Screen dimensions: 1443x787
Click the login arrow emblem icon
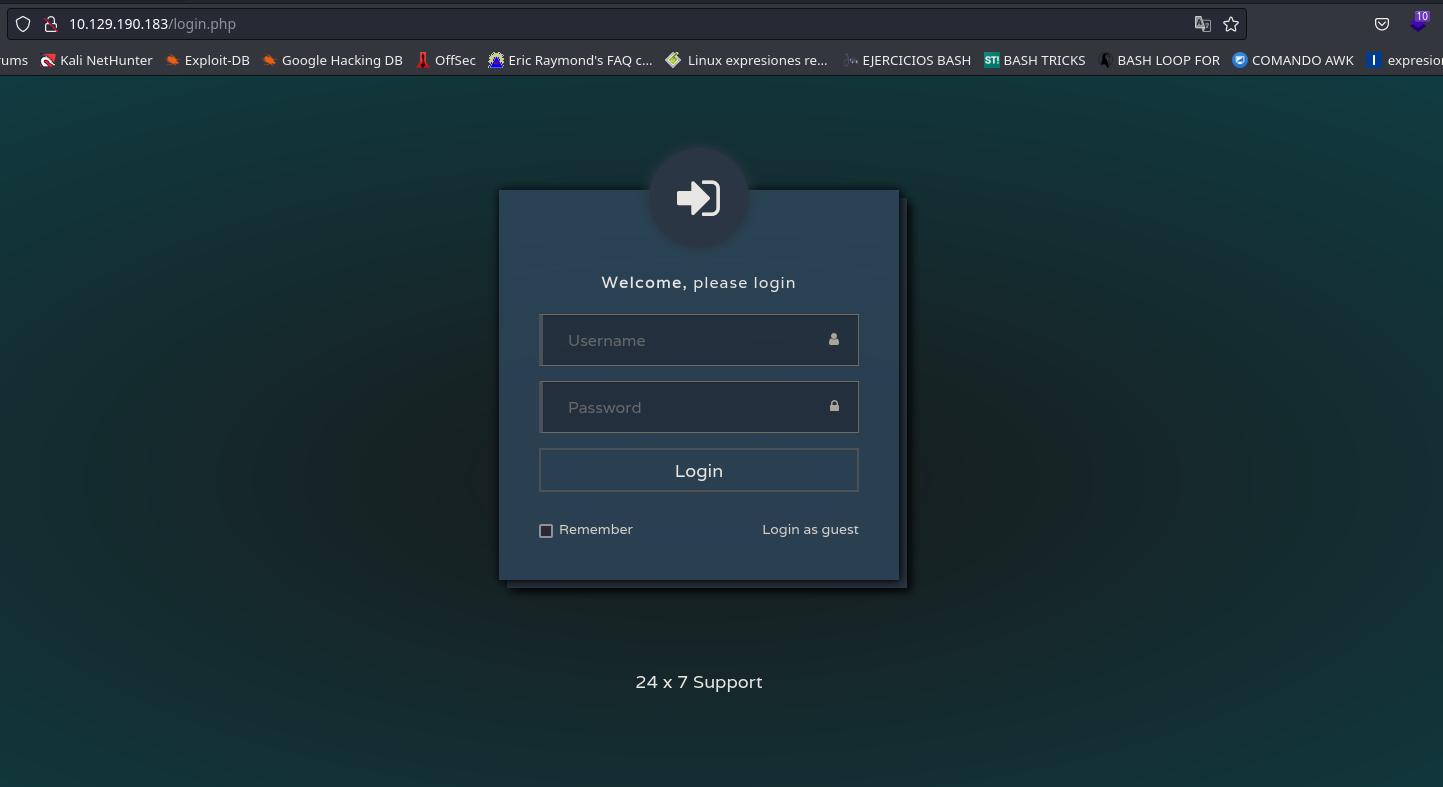tap(699, 198)
